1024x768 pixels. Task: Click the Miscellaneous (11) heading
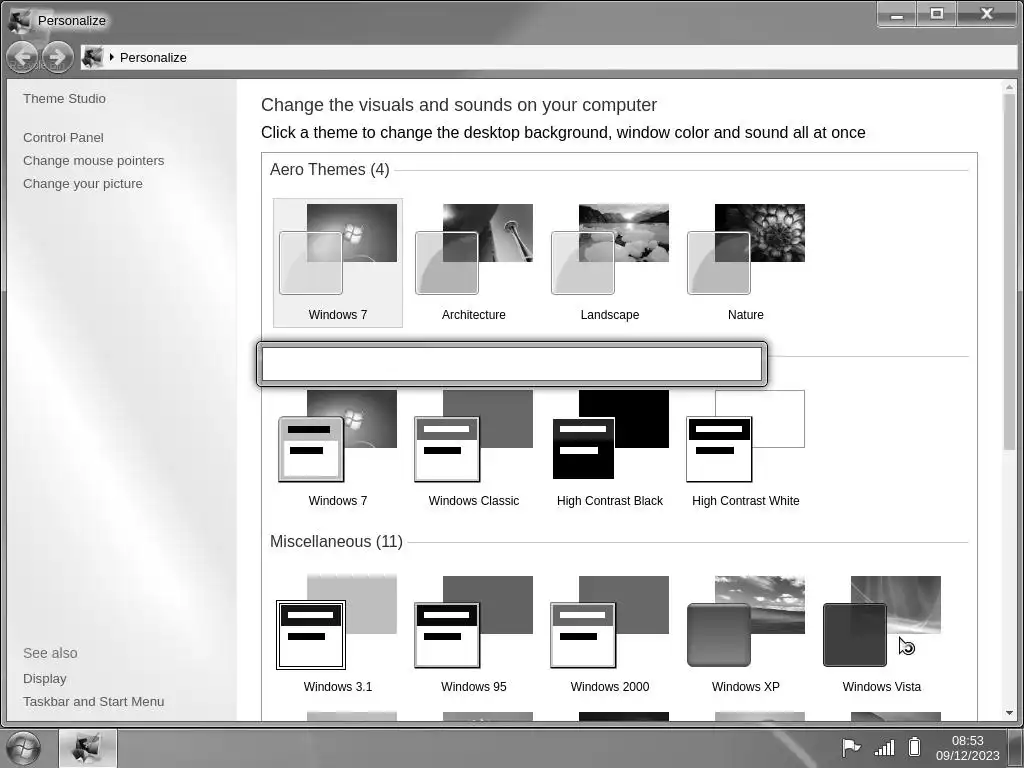point(336,542)
